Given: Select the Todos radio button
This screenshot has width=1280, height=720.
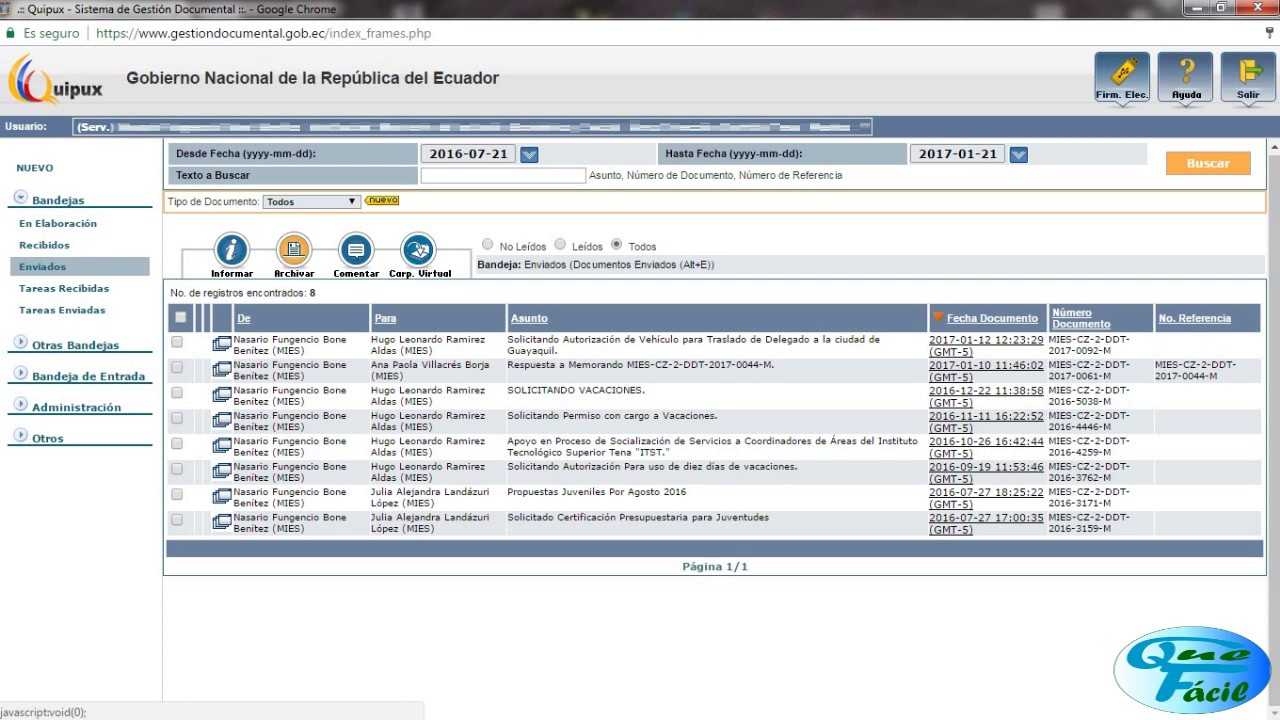Looking at the screenshot, I should (616, 244).
